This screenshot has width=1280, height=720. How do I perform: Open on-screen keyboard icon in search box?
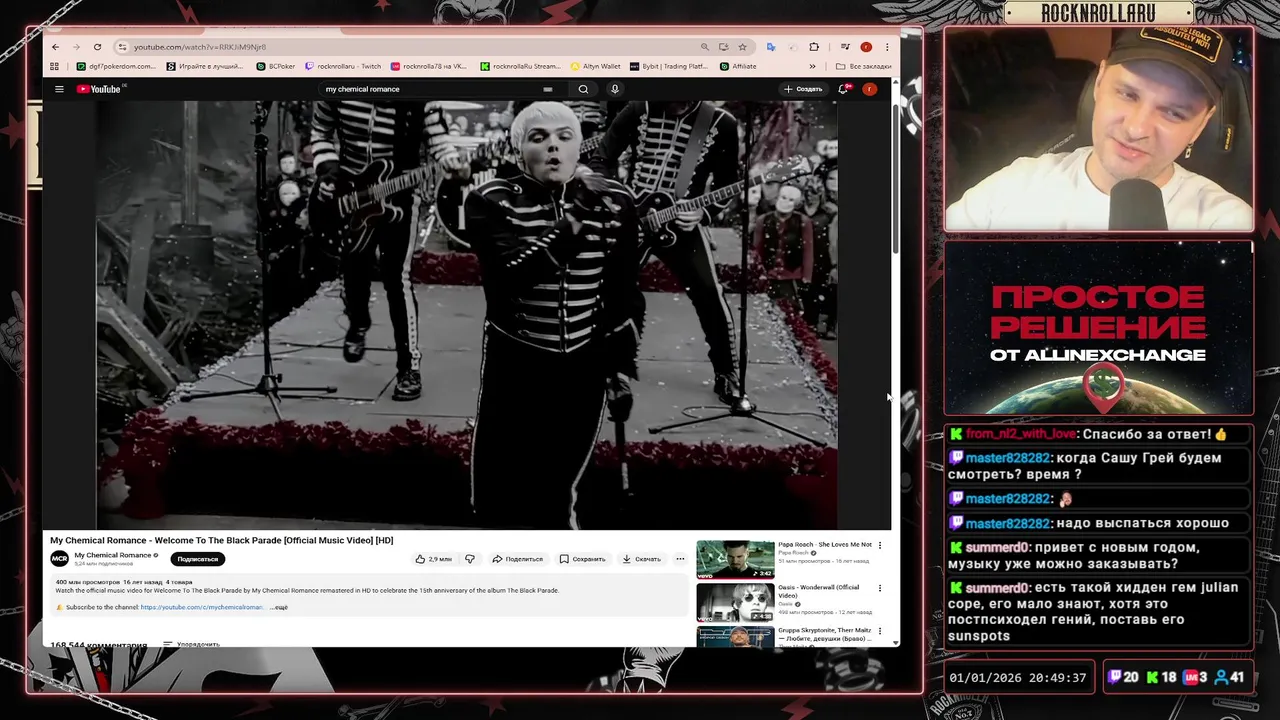click(x=547, y=89)
